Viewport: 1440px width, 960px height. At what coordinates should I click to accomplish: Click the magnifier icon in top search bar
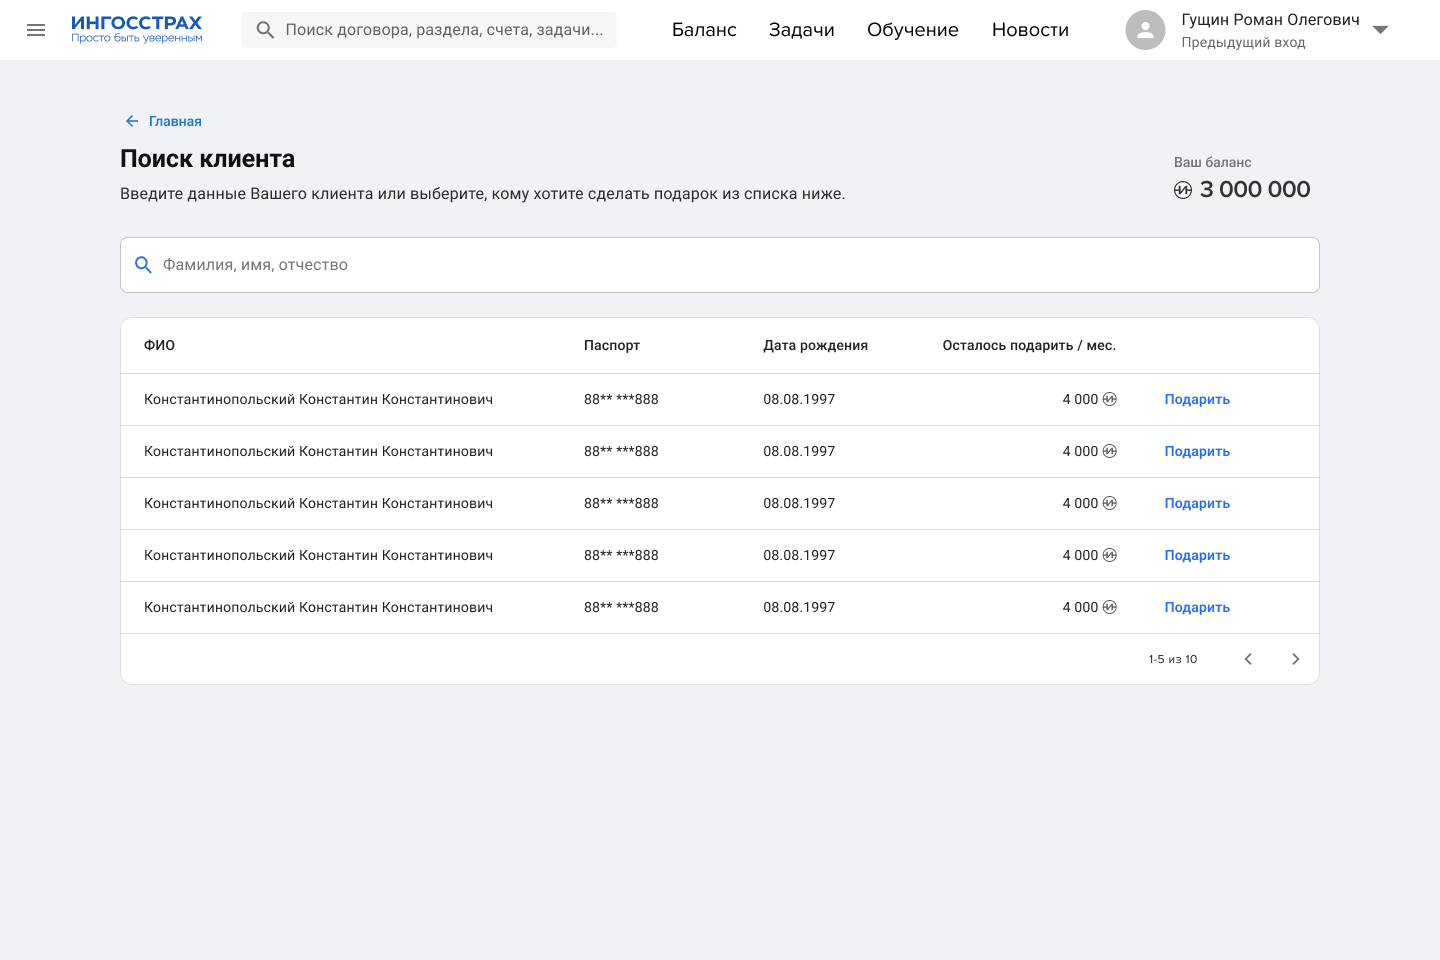click(265, 30)
